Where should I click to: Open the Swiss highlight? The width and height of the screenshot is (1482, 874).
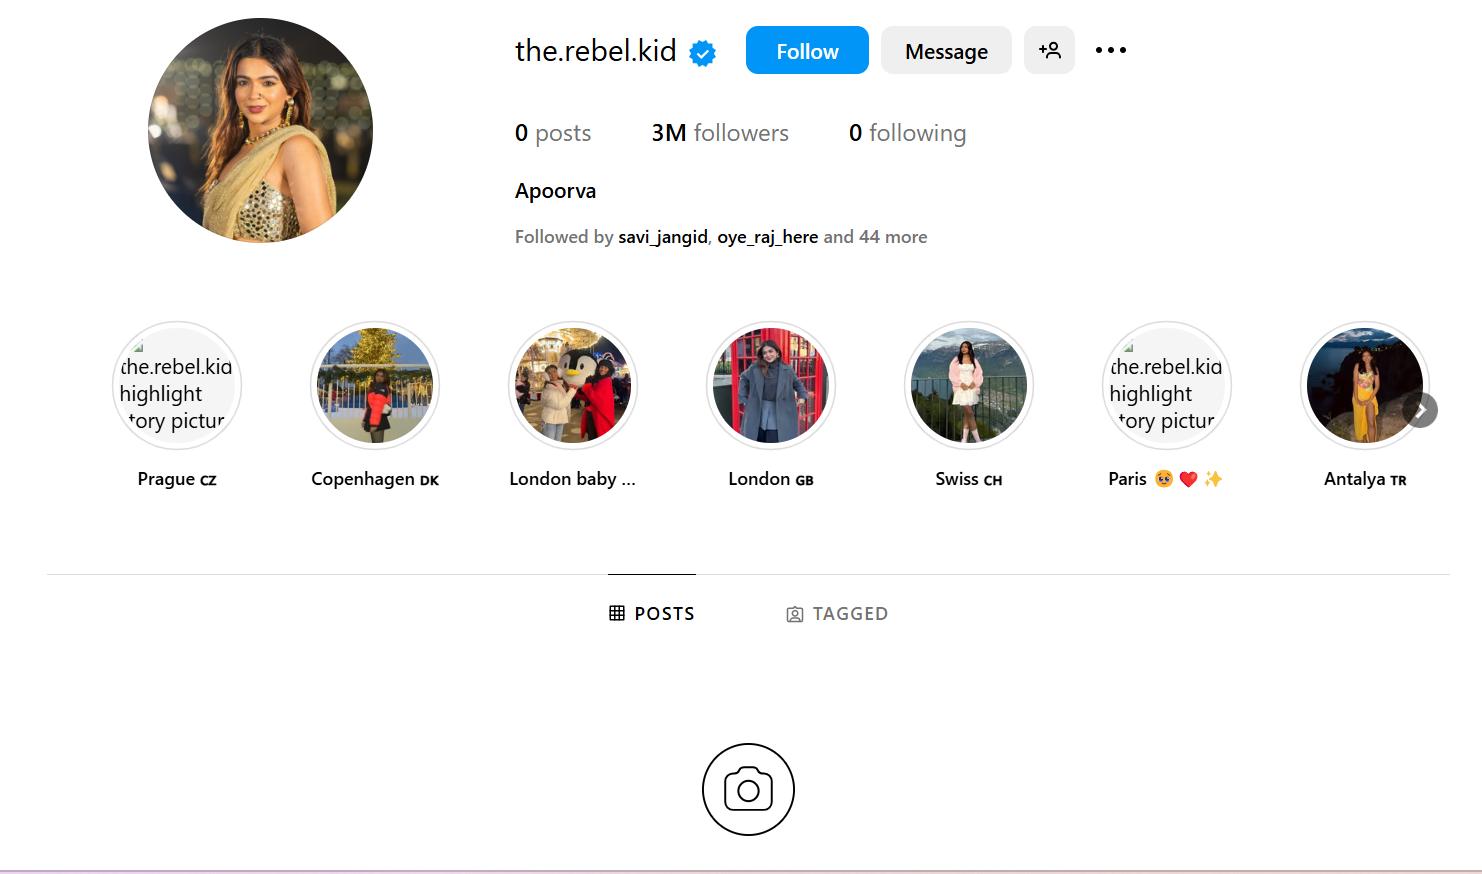tap(969, 386)
